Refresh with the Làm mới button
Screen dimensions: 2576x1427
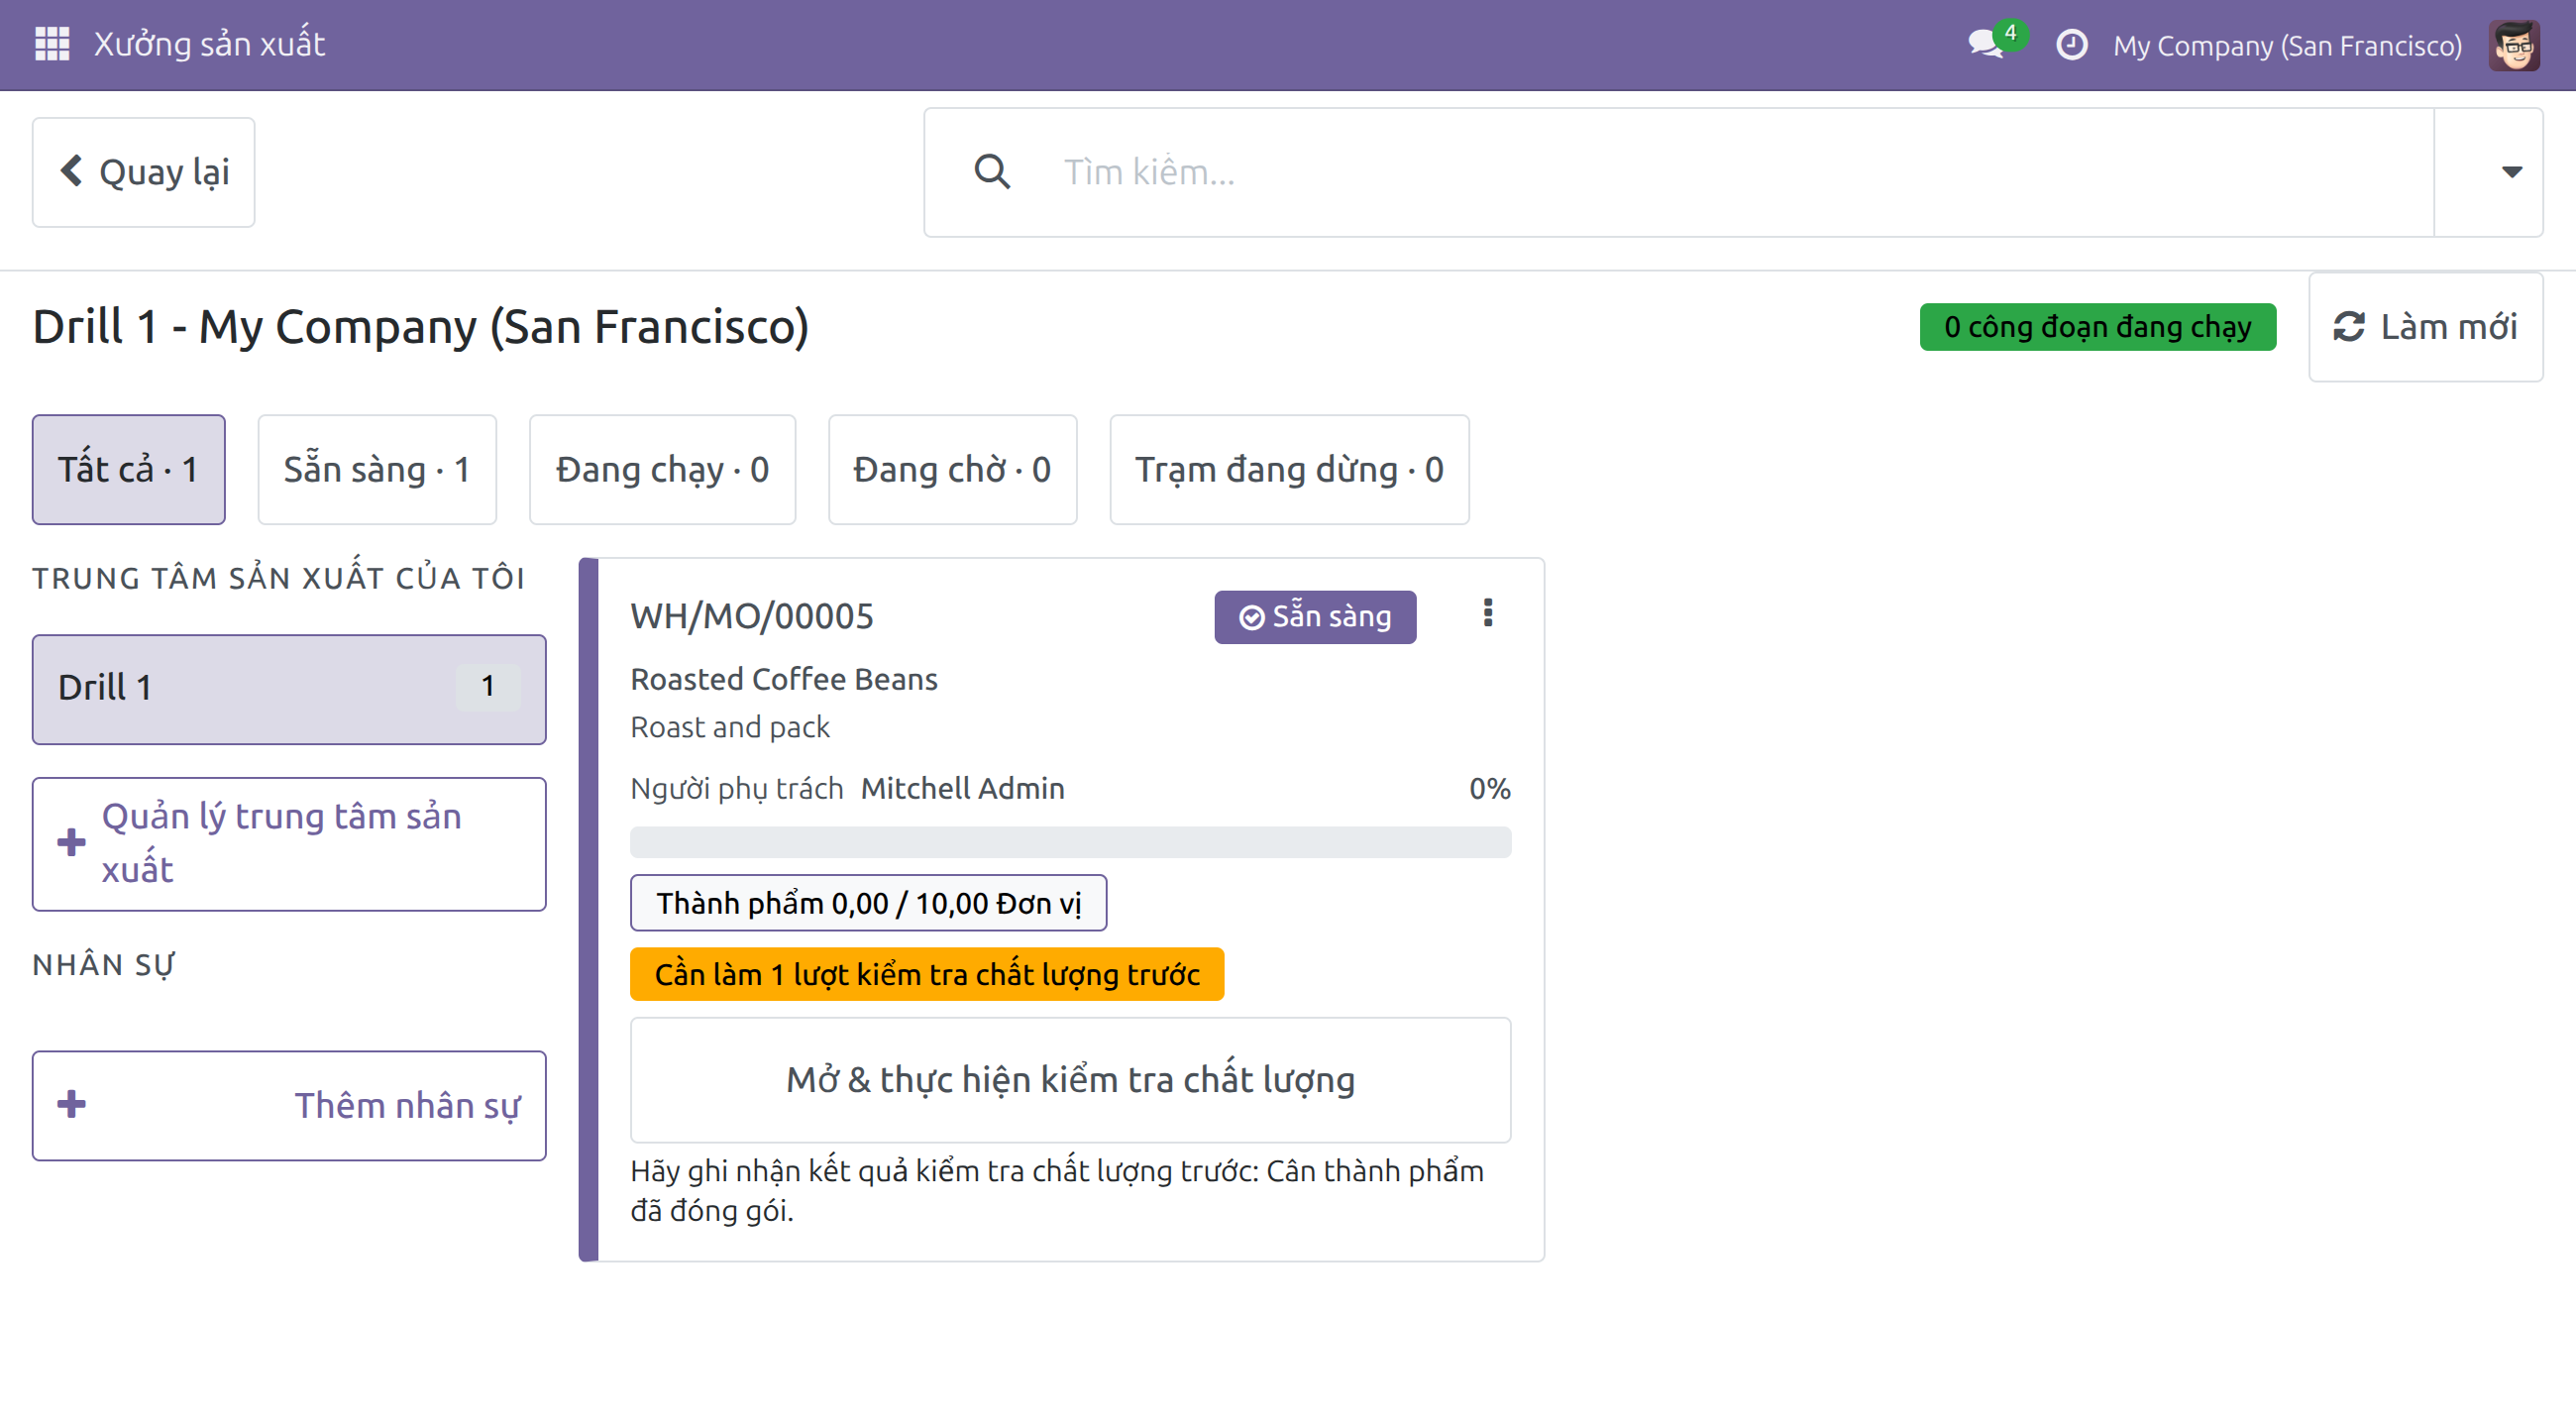[2425, 327]
